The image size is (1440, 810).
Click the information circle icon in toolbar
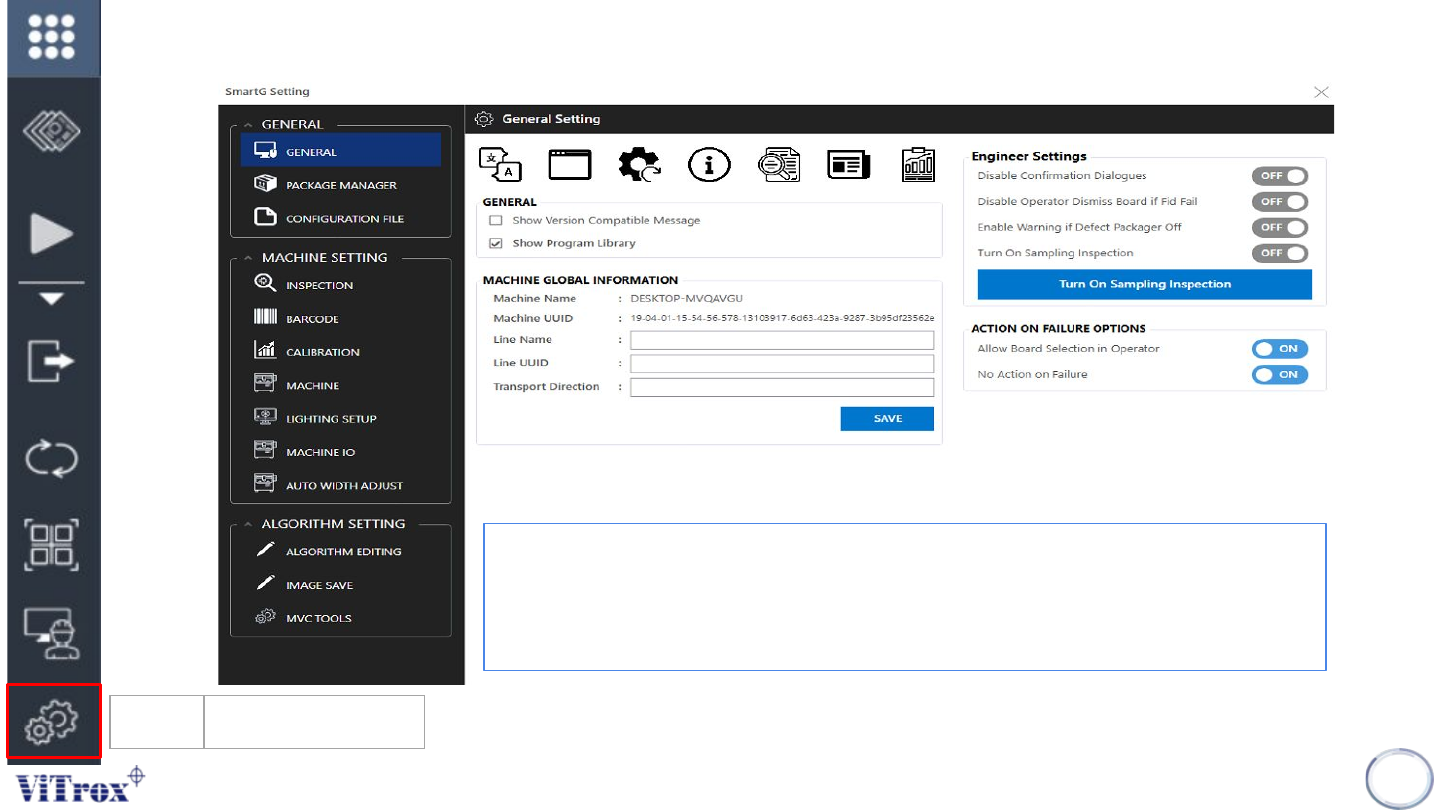tap(709, 165)
